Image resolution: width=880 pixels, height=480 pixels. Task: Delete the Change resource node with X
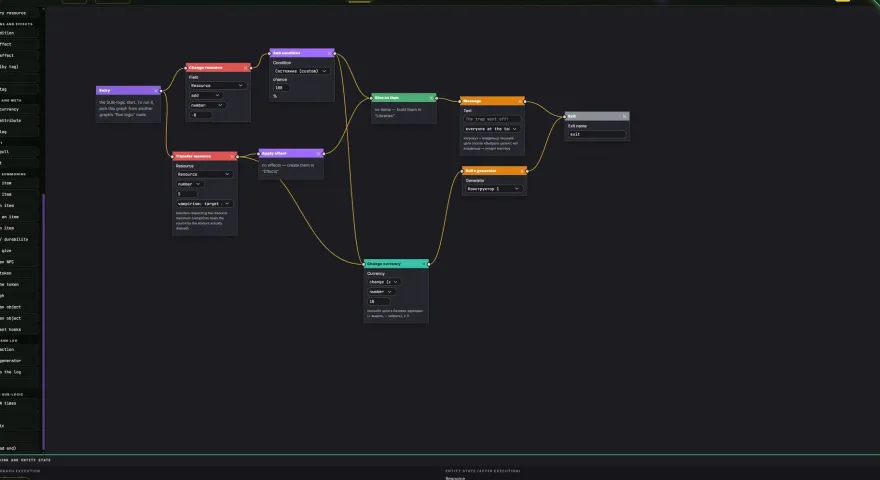click(245, 67)
